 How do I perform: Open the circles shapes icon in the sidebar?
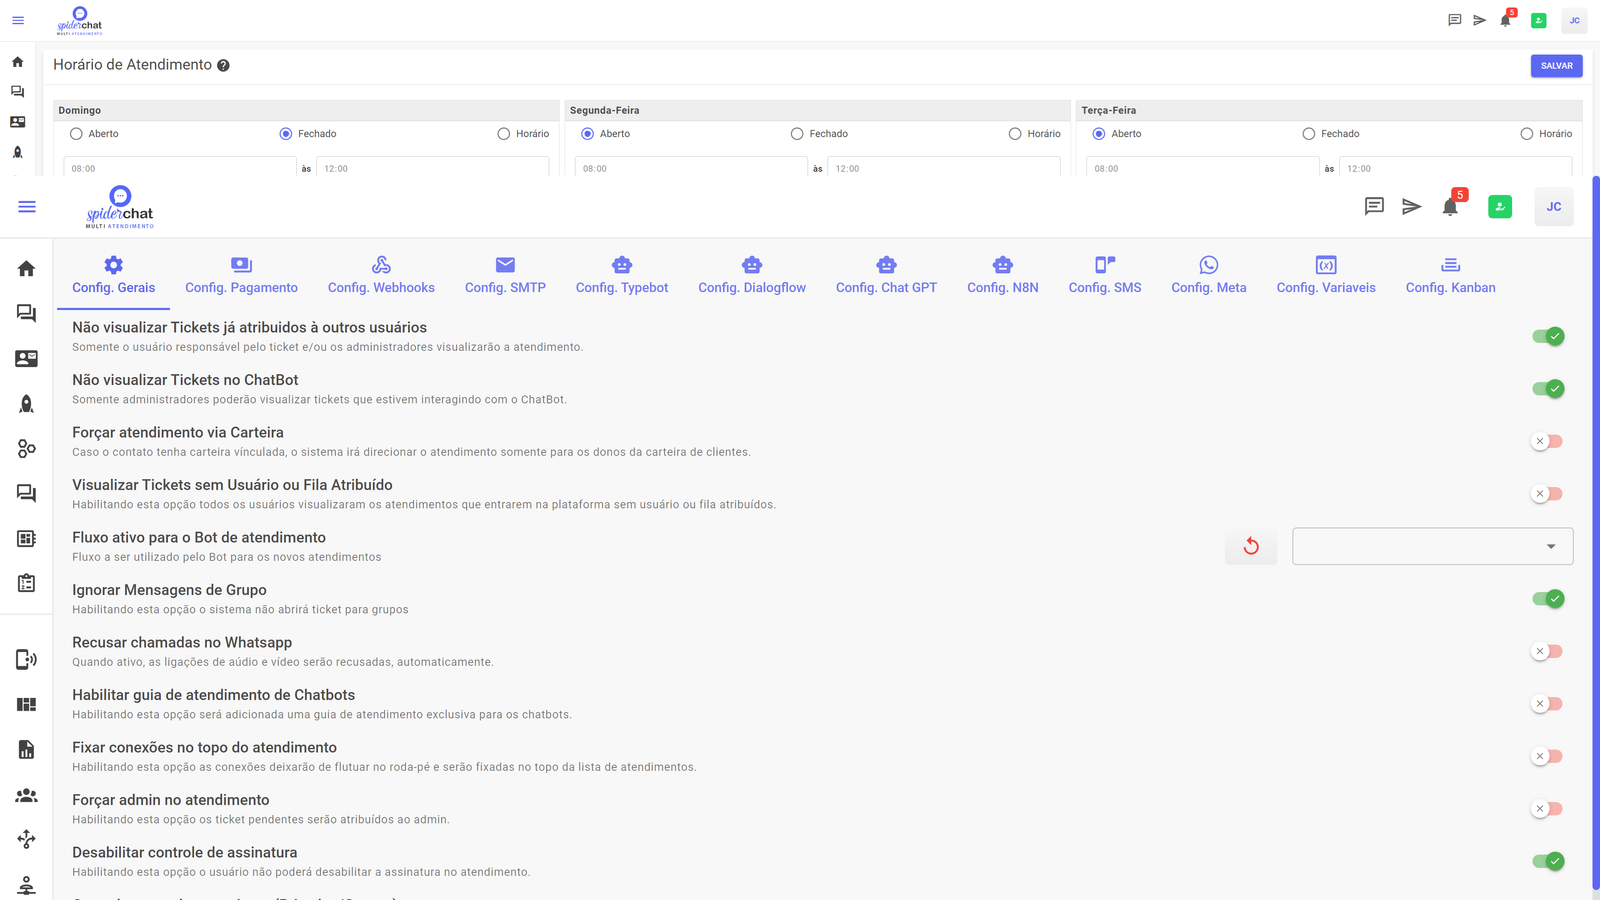point(27,448)
